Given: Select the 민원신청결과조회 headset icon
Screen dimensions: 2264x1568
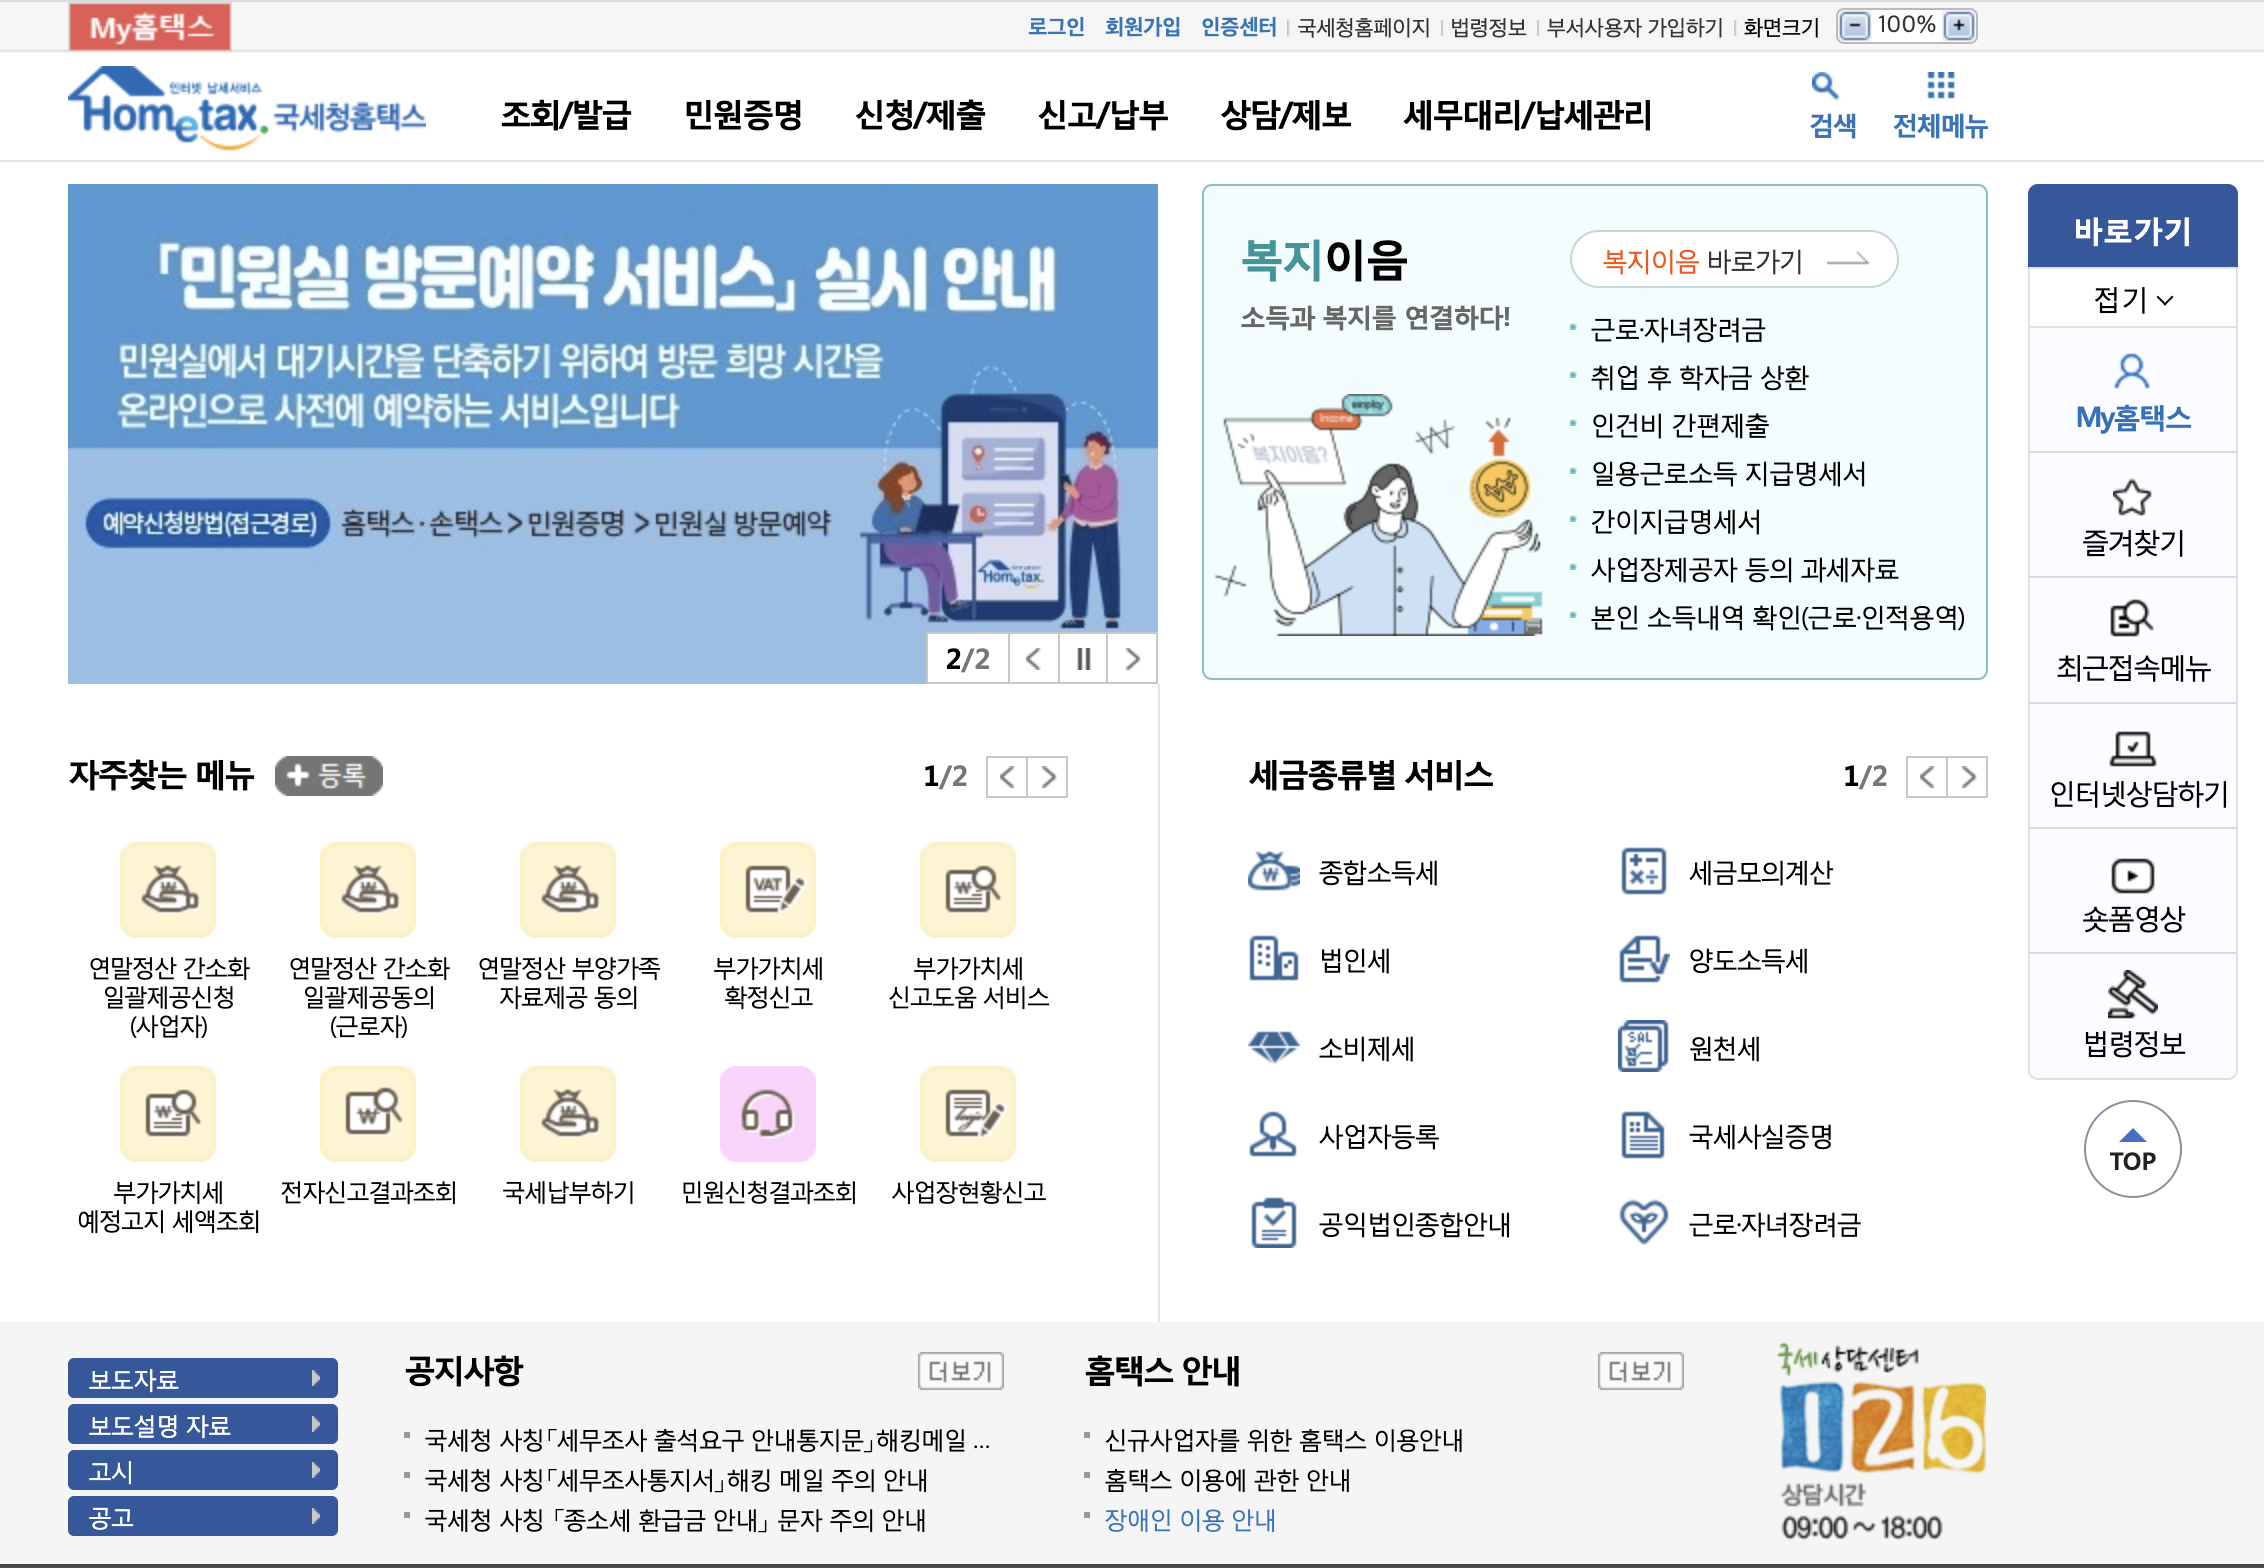Looking at the screenshot, I should coord(768,1114).
